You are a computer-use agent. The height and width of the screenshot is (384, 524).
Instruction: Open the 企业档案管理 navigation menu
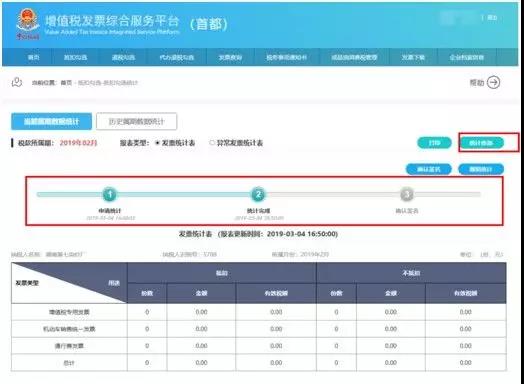pos(467,57)
